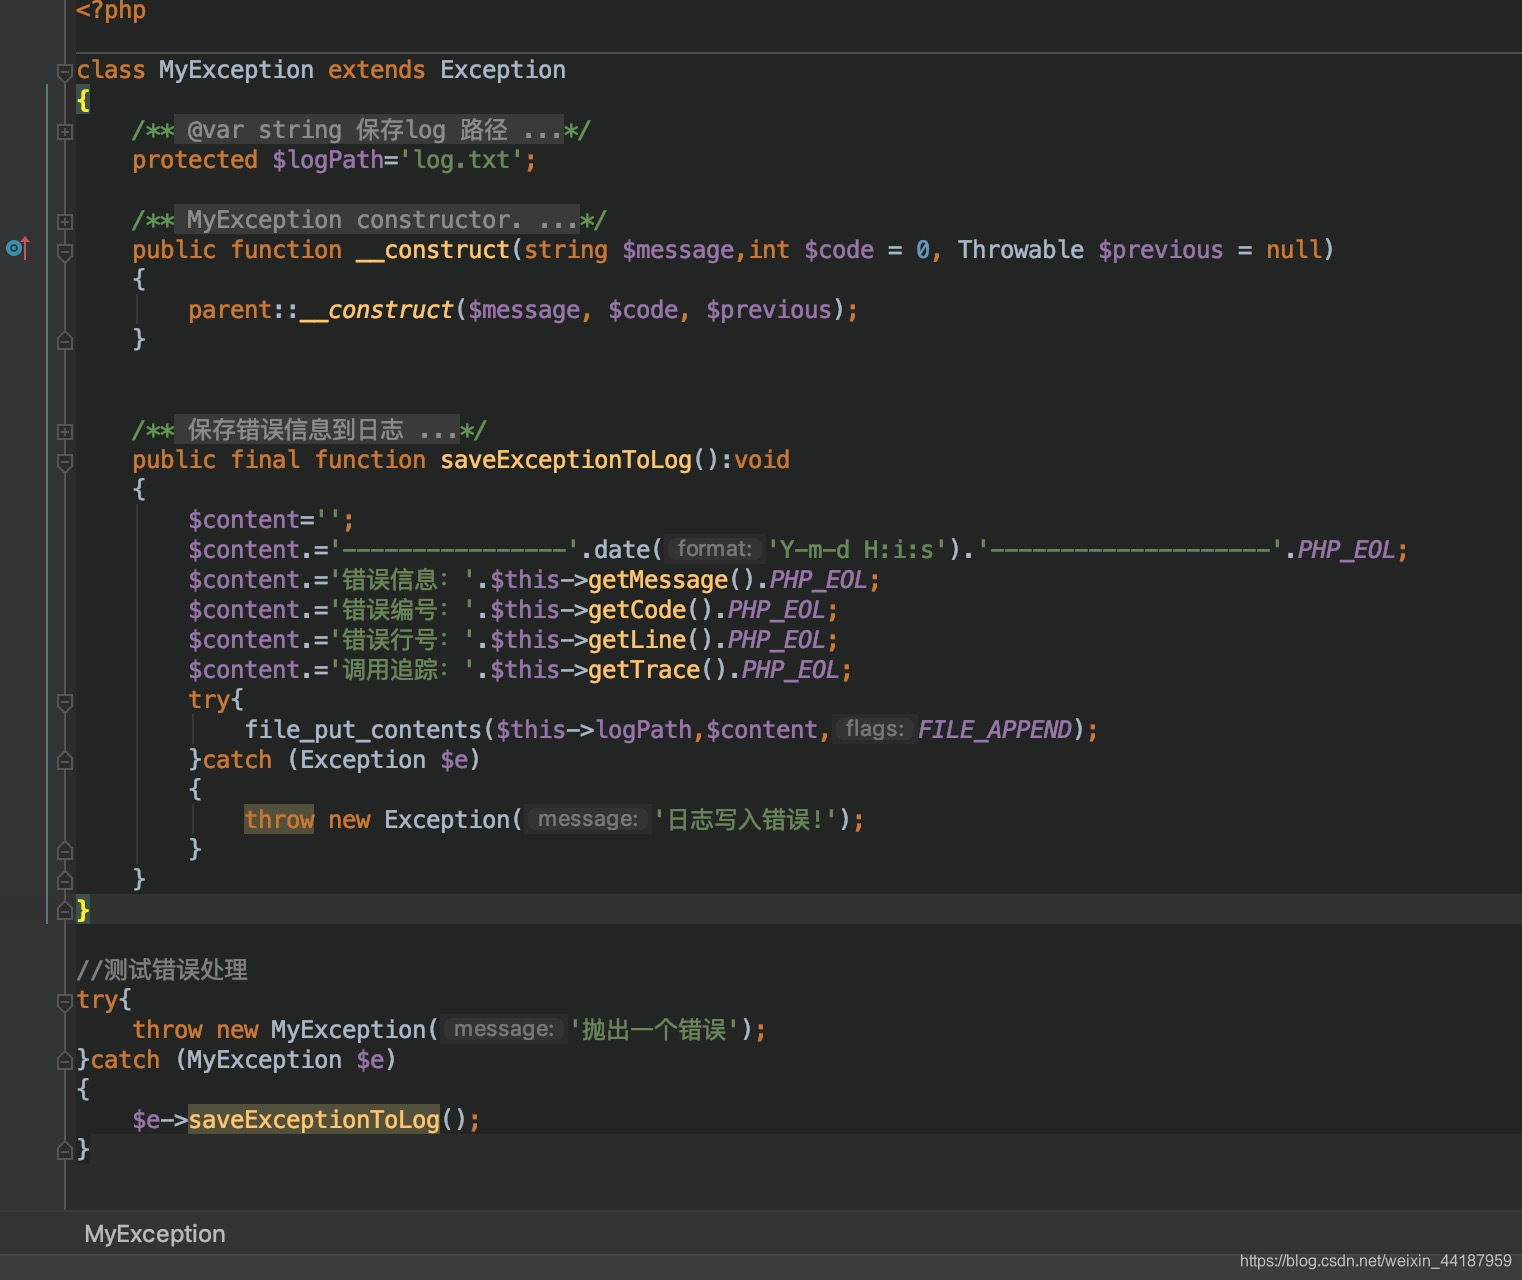The image size is (1522, 1280).
Task: Click the '__construct' method name in public function
Action: coord(433,250)
